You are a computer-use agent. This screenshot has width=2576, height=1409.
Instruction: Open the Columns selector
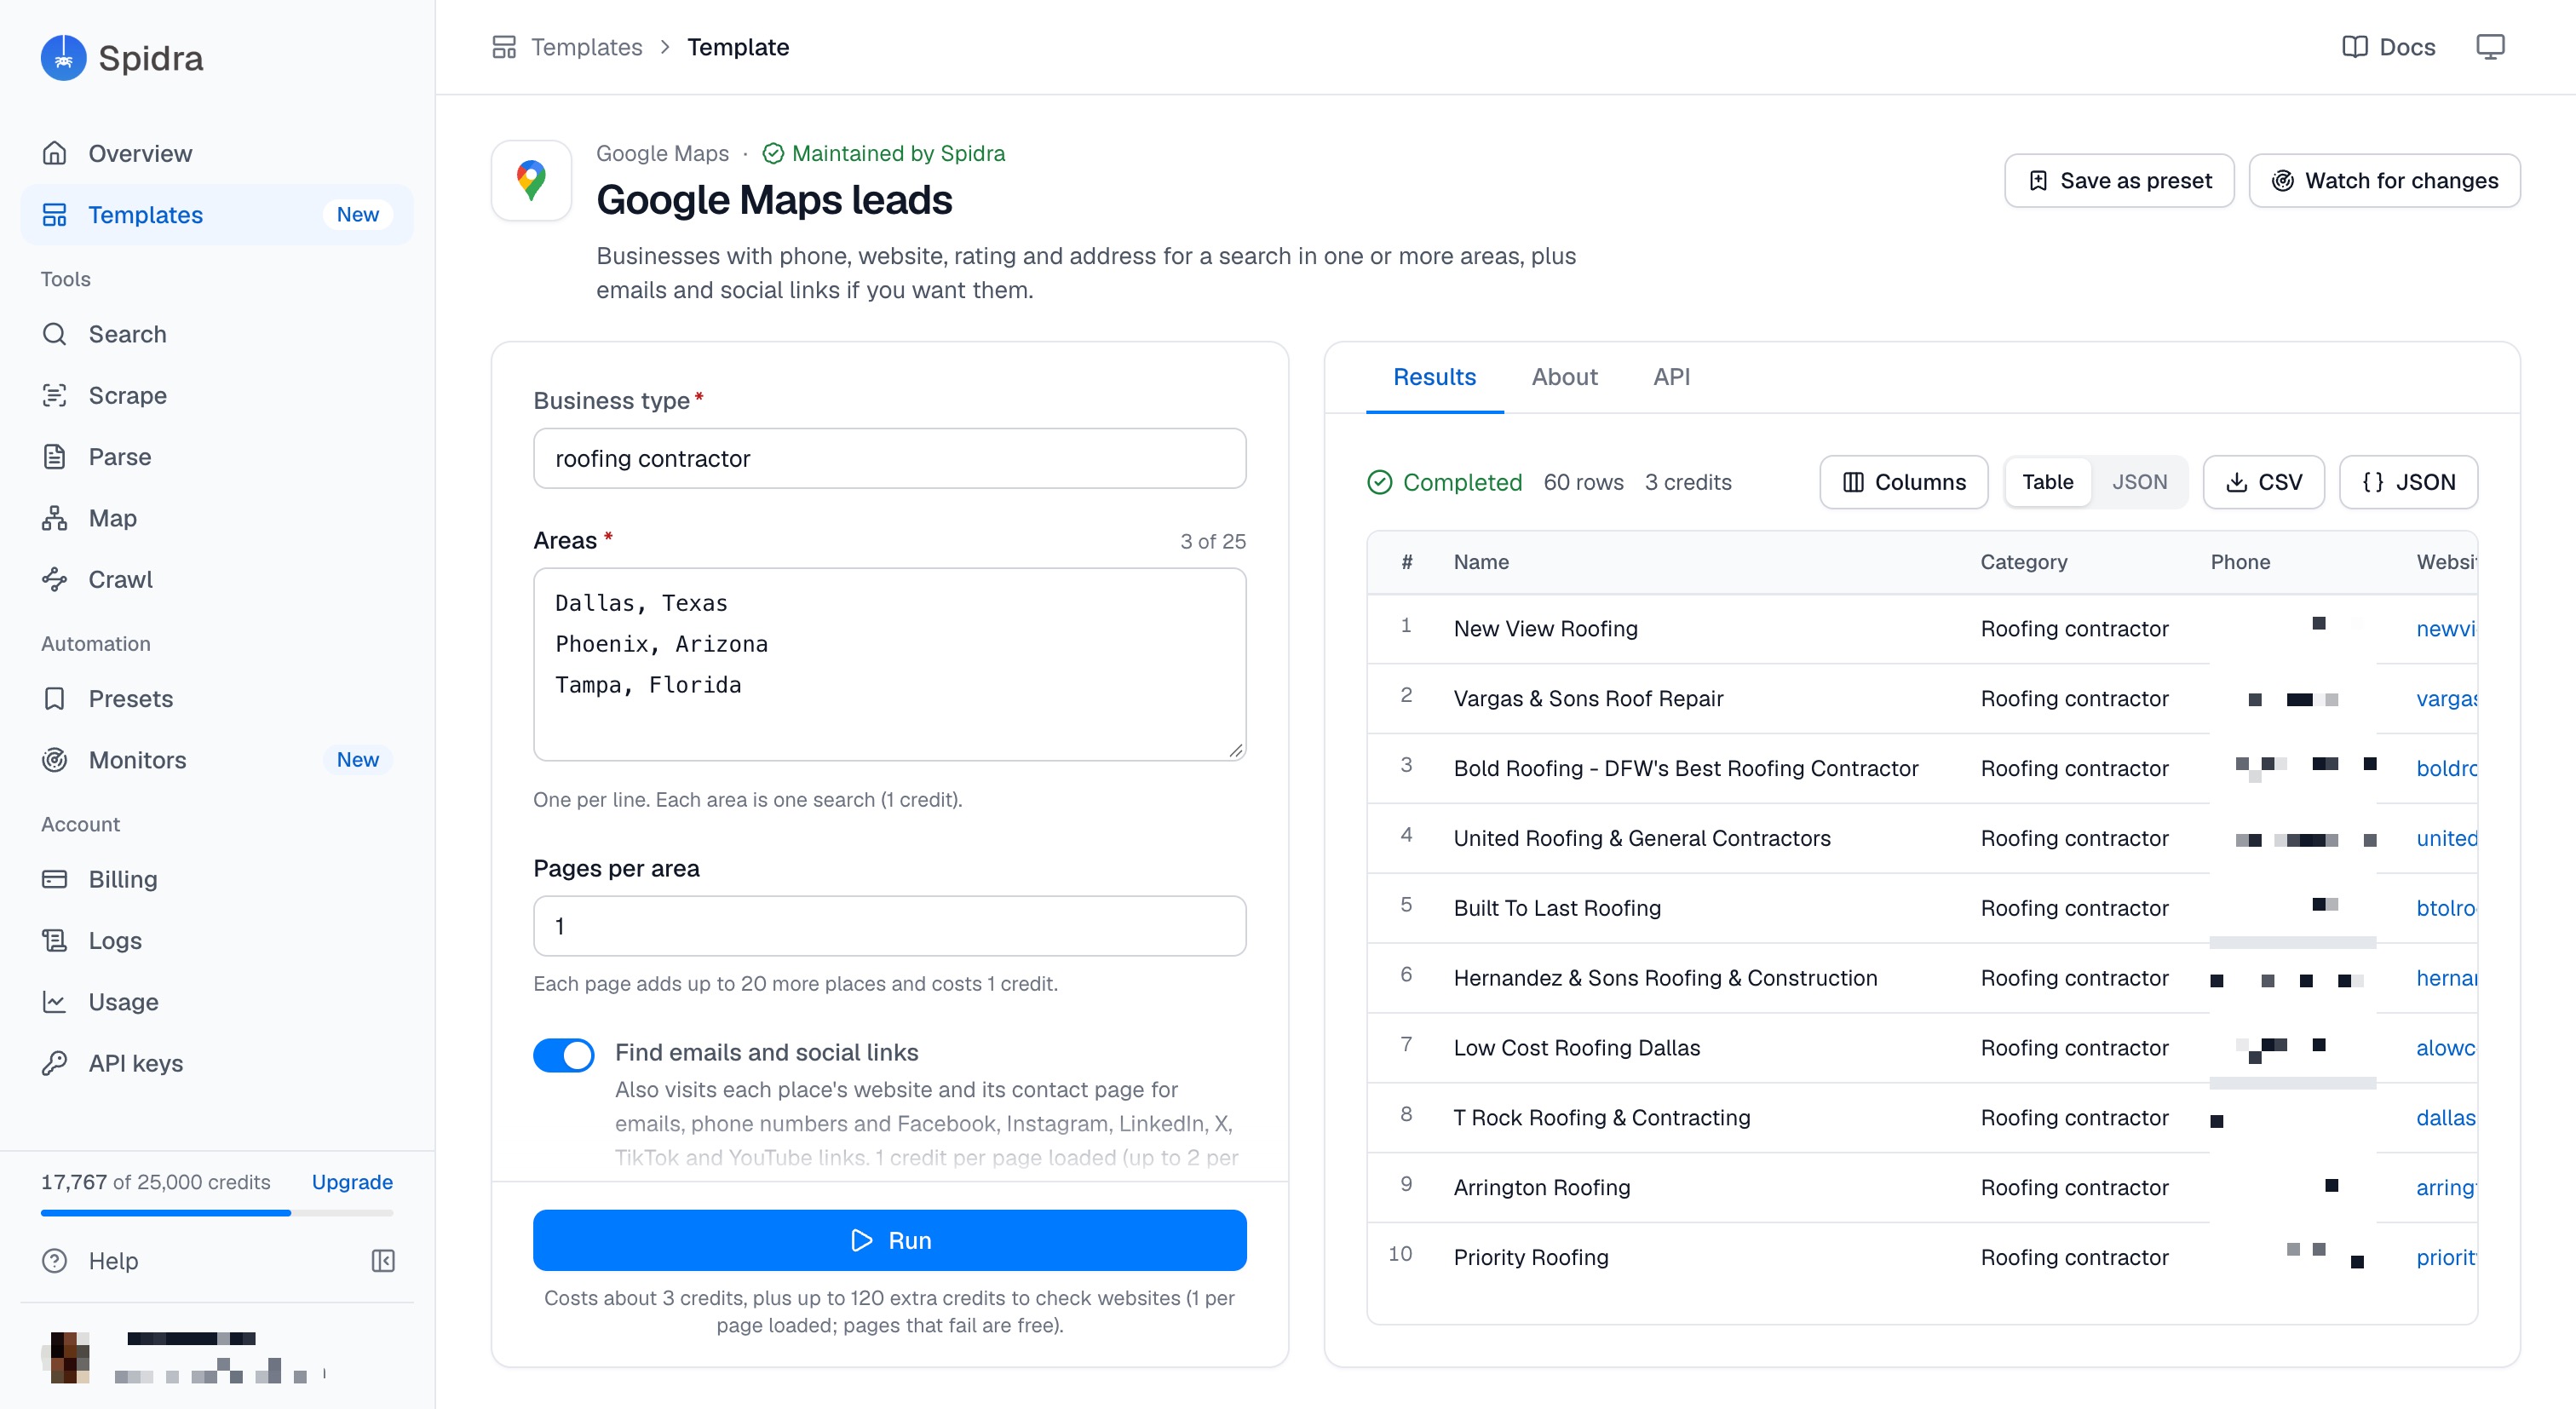click(x=1904, y=482)
